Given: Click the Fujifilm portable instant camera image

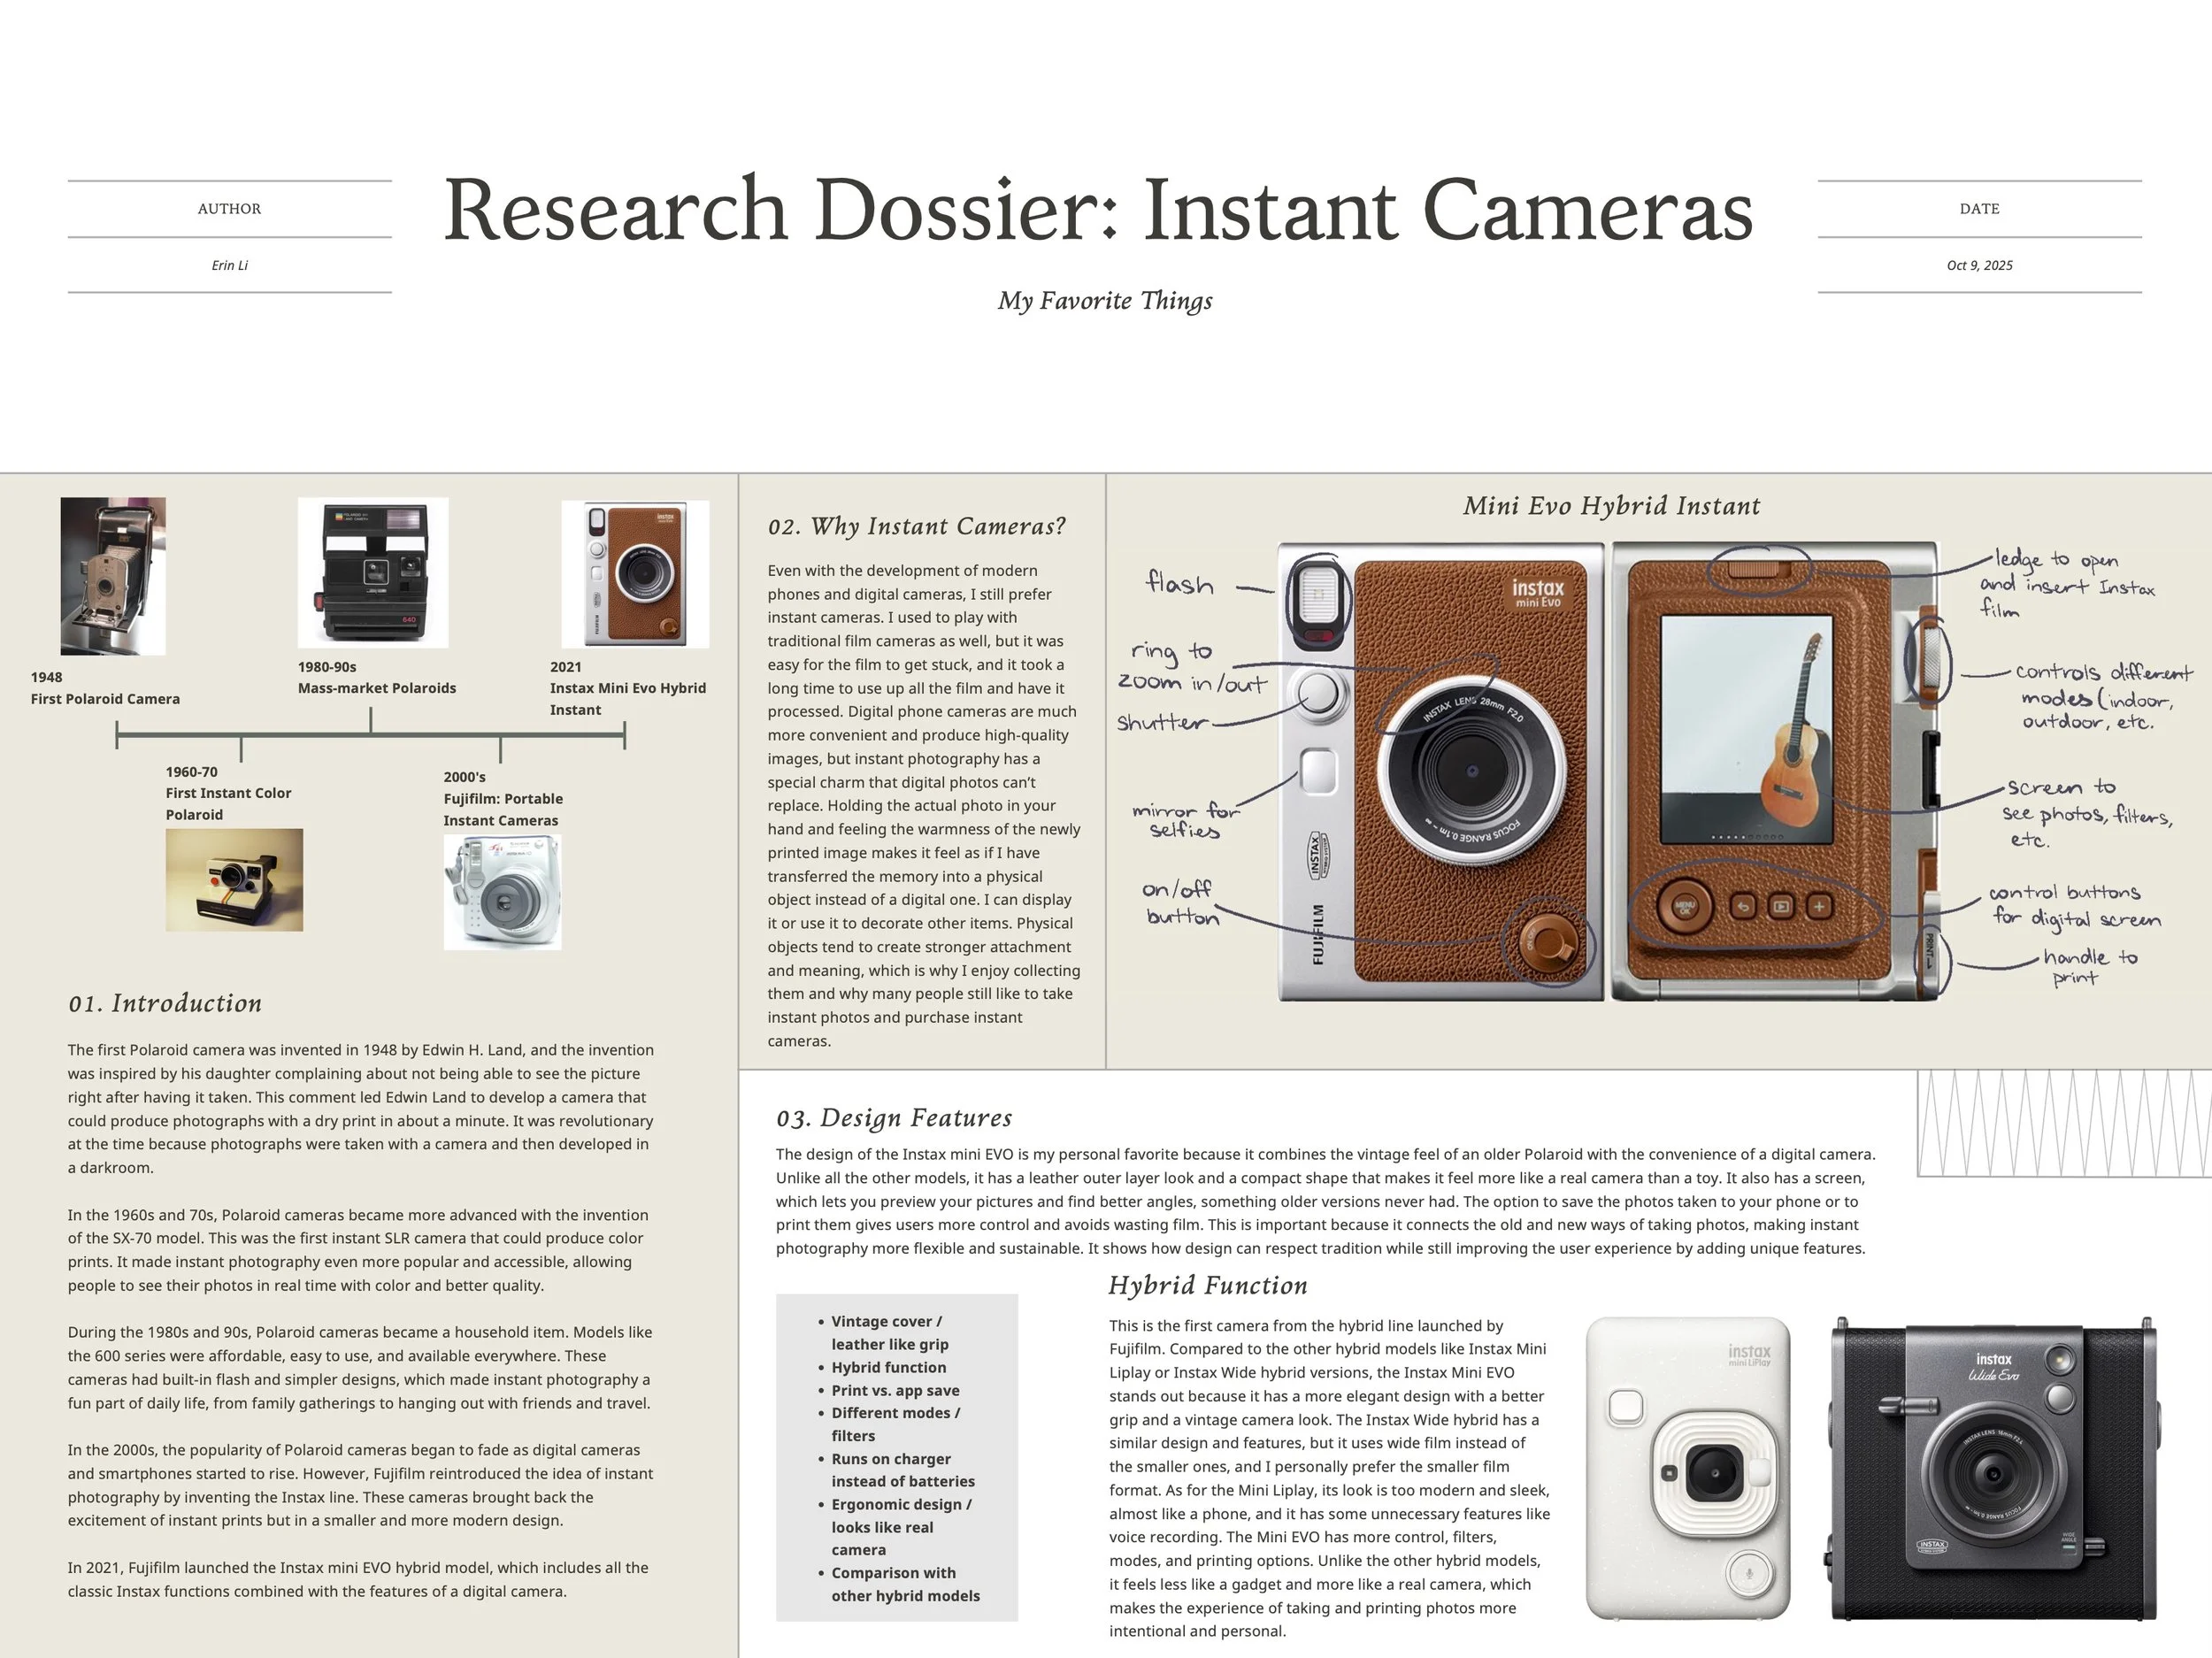Looking at the screenshot, I should click(x=502, y=892).
